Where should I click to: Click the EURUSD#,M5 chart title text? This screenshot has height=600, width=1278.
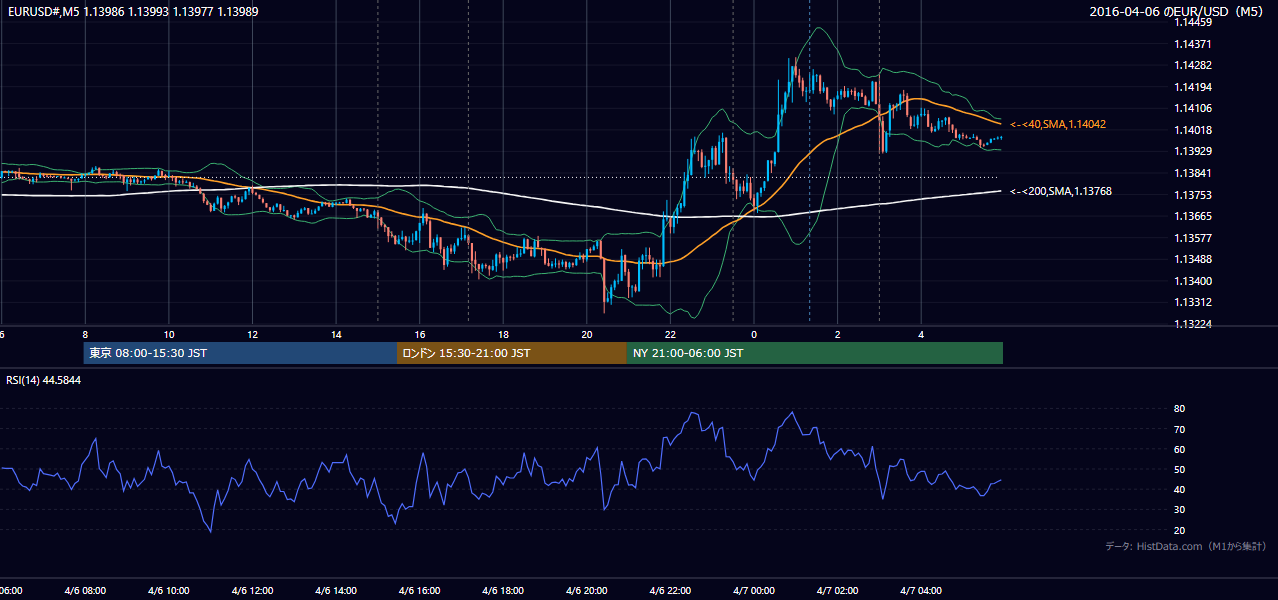[131, 12]
